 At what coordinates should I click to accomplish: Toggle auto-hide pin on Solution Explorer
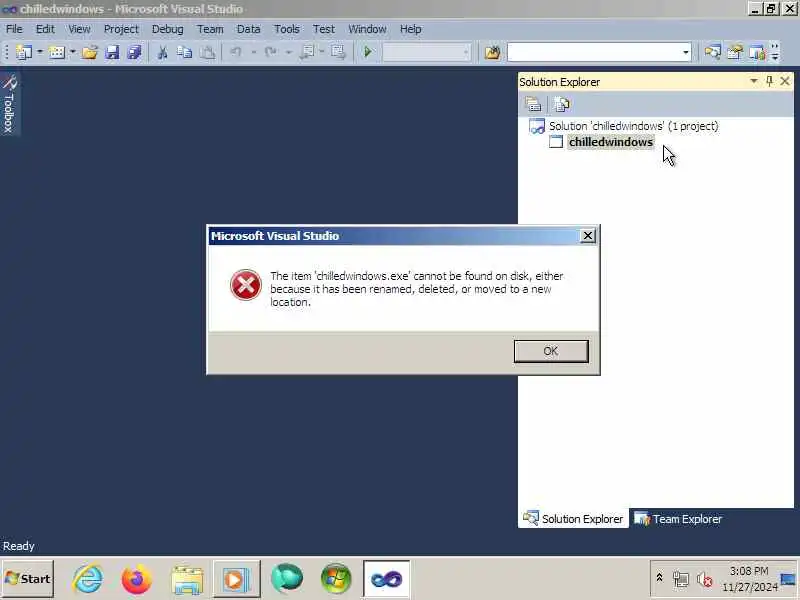(769, 82)
